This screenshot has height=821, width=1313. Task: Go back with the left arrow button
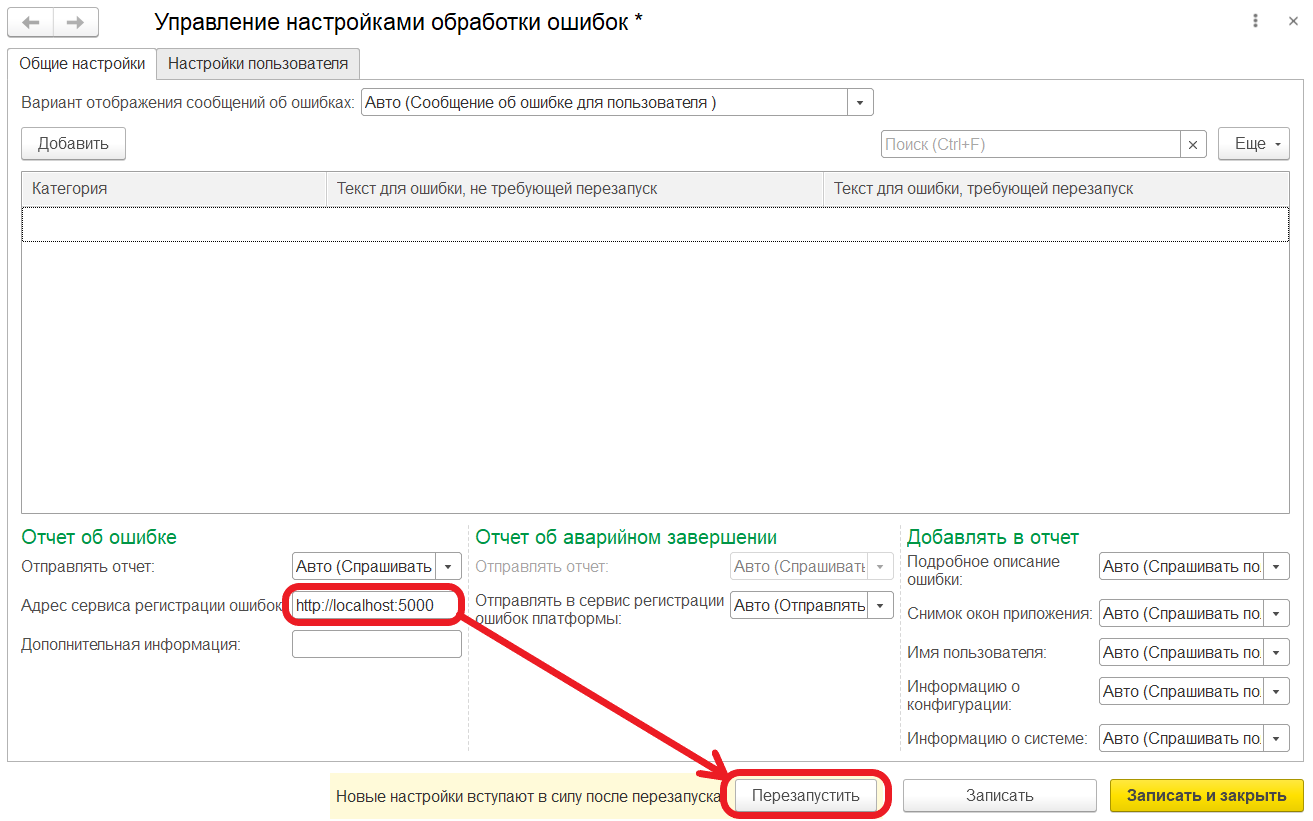click(30, 22)
